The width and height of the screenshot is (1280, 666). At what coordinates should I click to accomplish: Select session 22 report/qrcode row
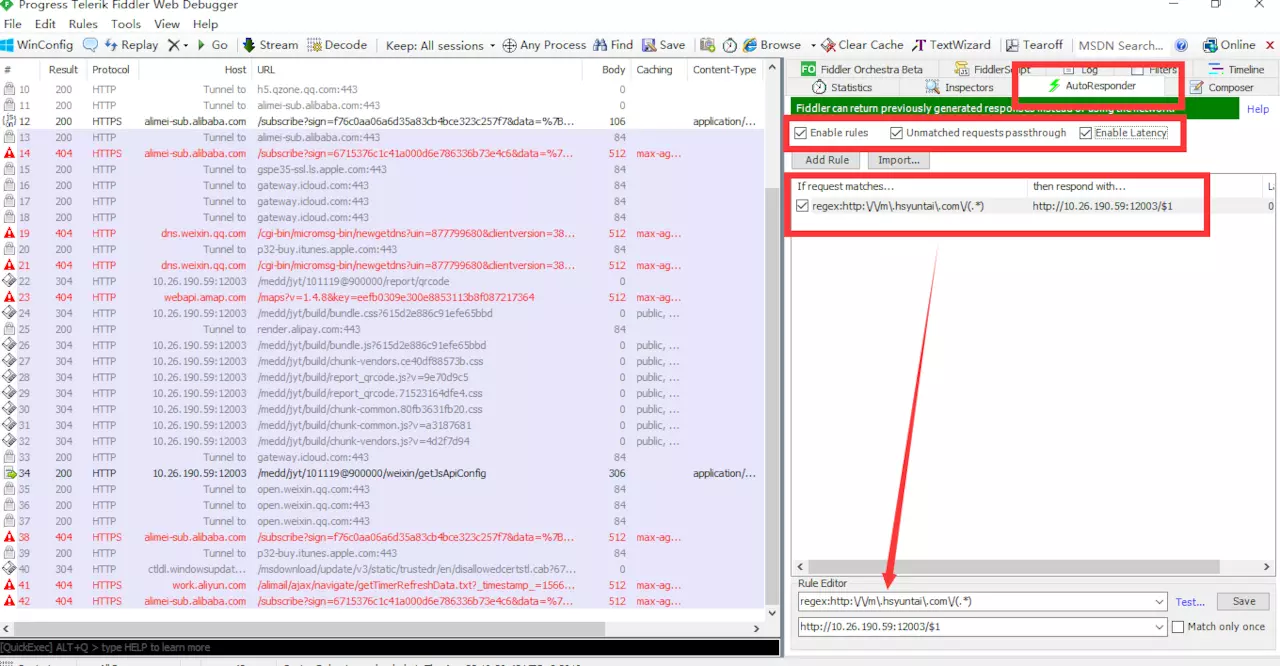coord(382,281)
